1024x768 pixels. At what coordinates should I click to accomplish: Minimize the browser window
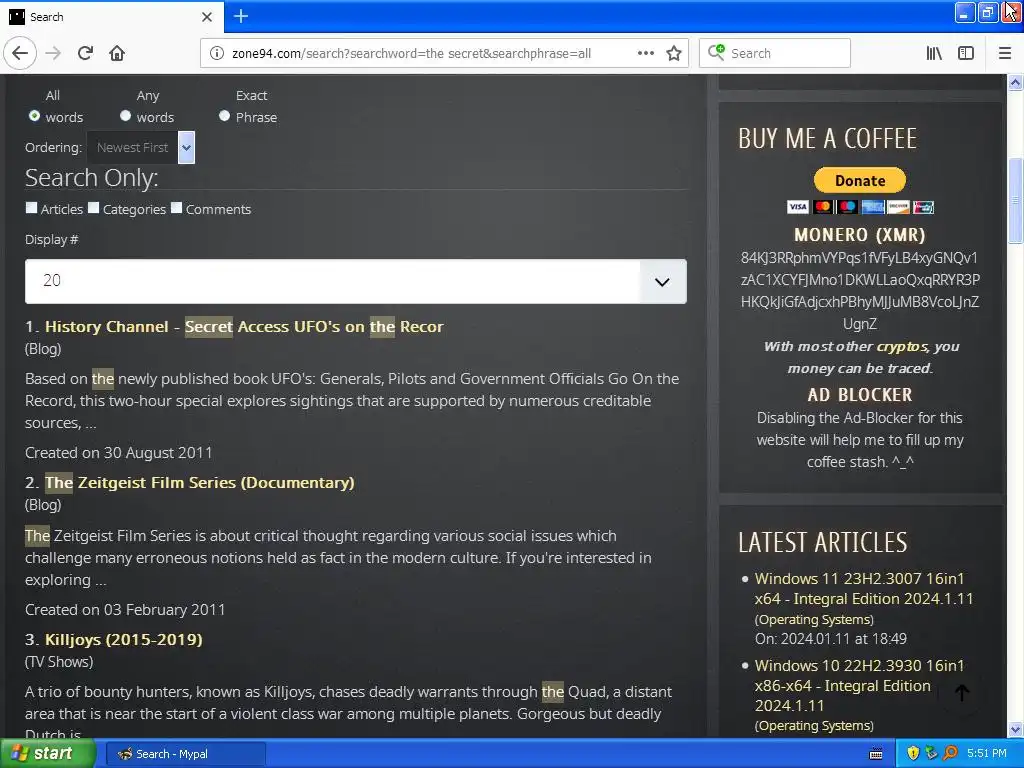tap(965, 12)
